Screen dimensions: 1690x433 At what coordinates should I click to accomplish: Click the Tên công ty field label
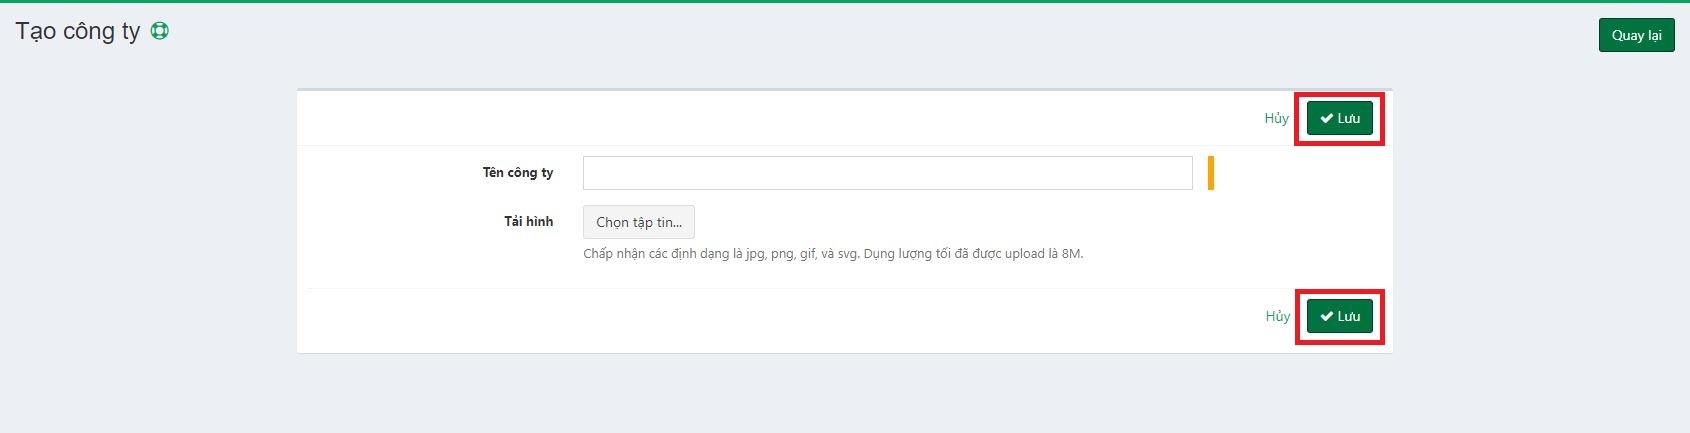[517, 173]
